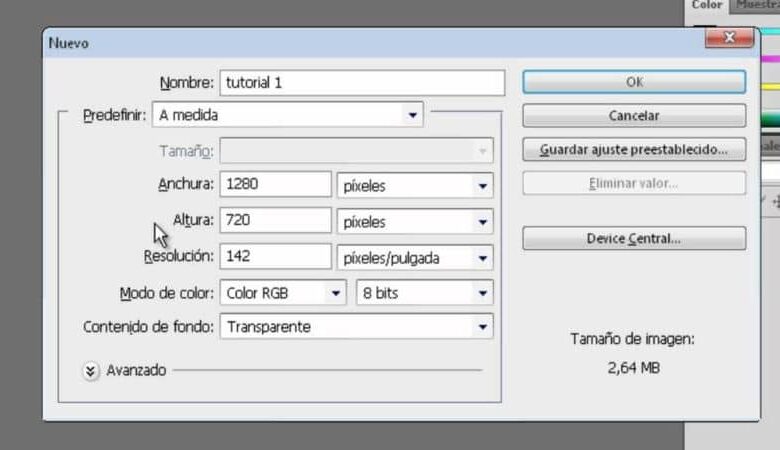Open the Anchura units dropdown

pos(415,185)
